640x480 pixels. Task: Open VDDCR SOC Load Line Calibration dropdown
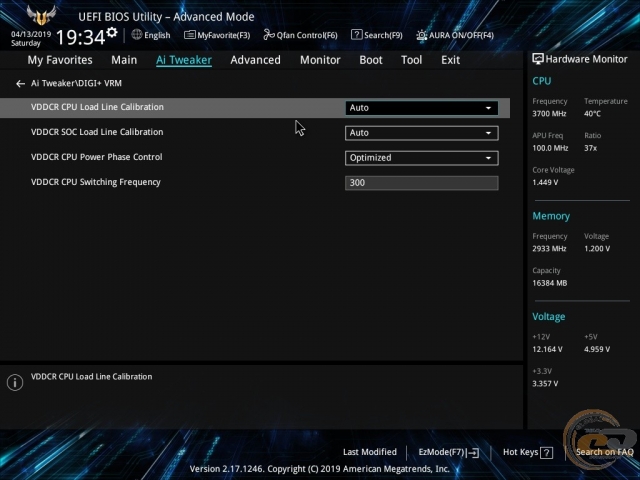421,133
